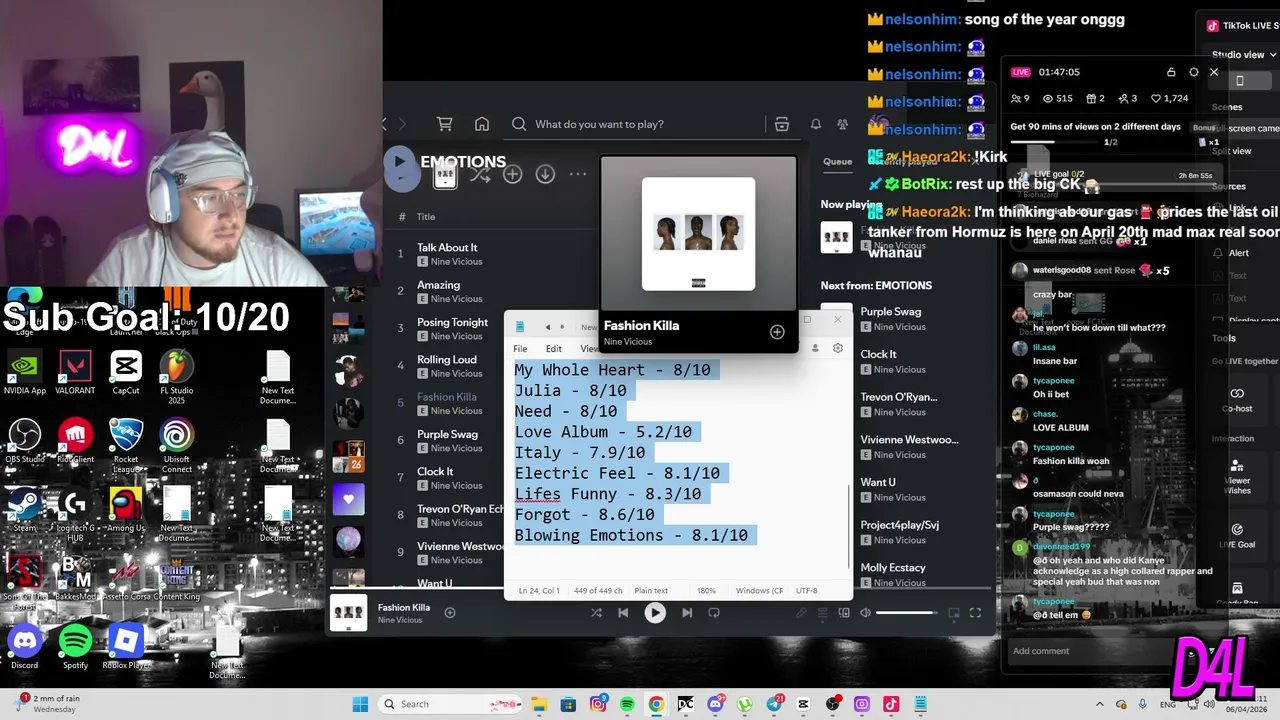Click Molly Ecstacy in the queue

click(x=893, y=567)
